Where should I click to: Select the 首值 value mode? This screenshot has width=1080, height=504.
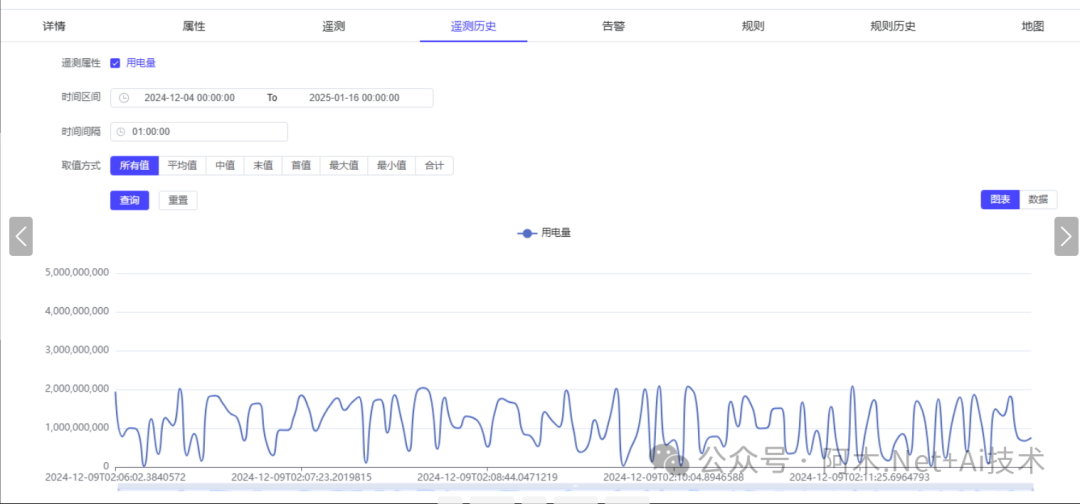click(x=301, y=166)
